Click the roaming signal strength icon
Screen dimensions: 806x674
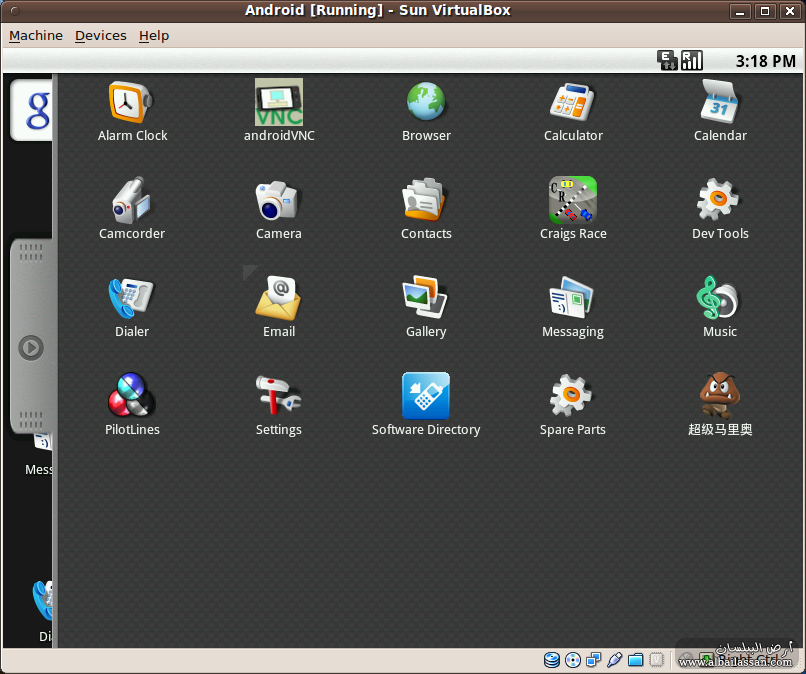coord(691,60)
